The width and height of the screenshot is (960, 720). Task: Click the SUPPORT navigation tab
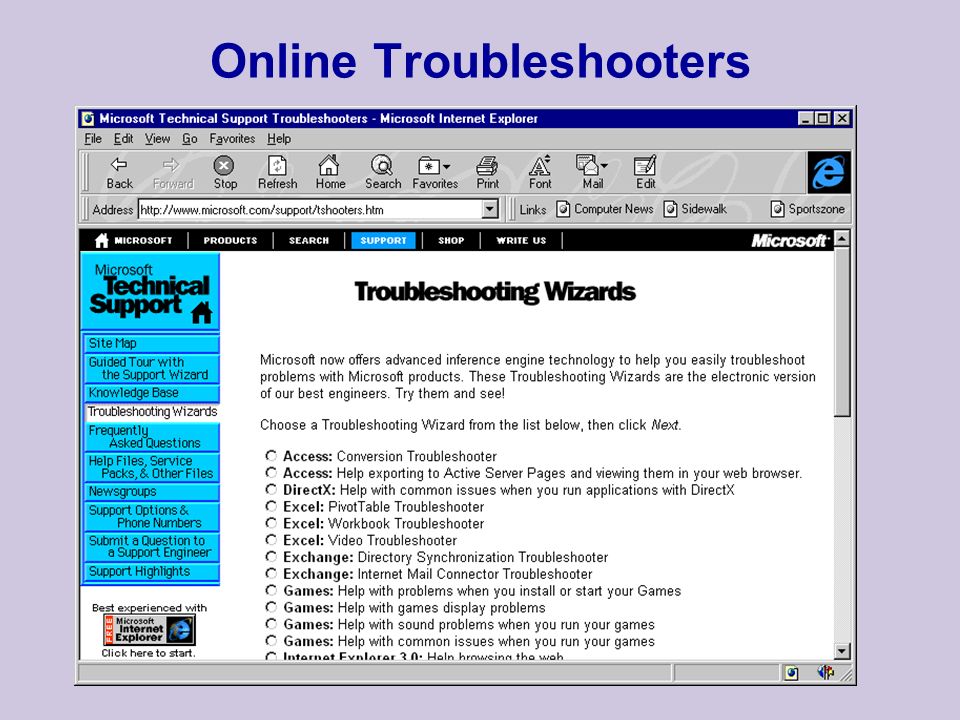[383, 241]
